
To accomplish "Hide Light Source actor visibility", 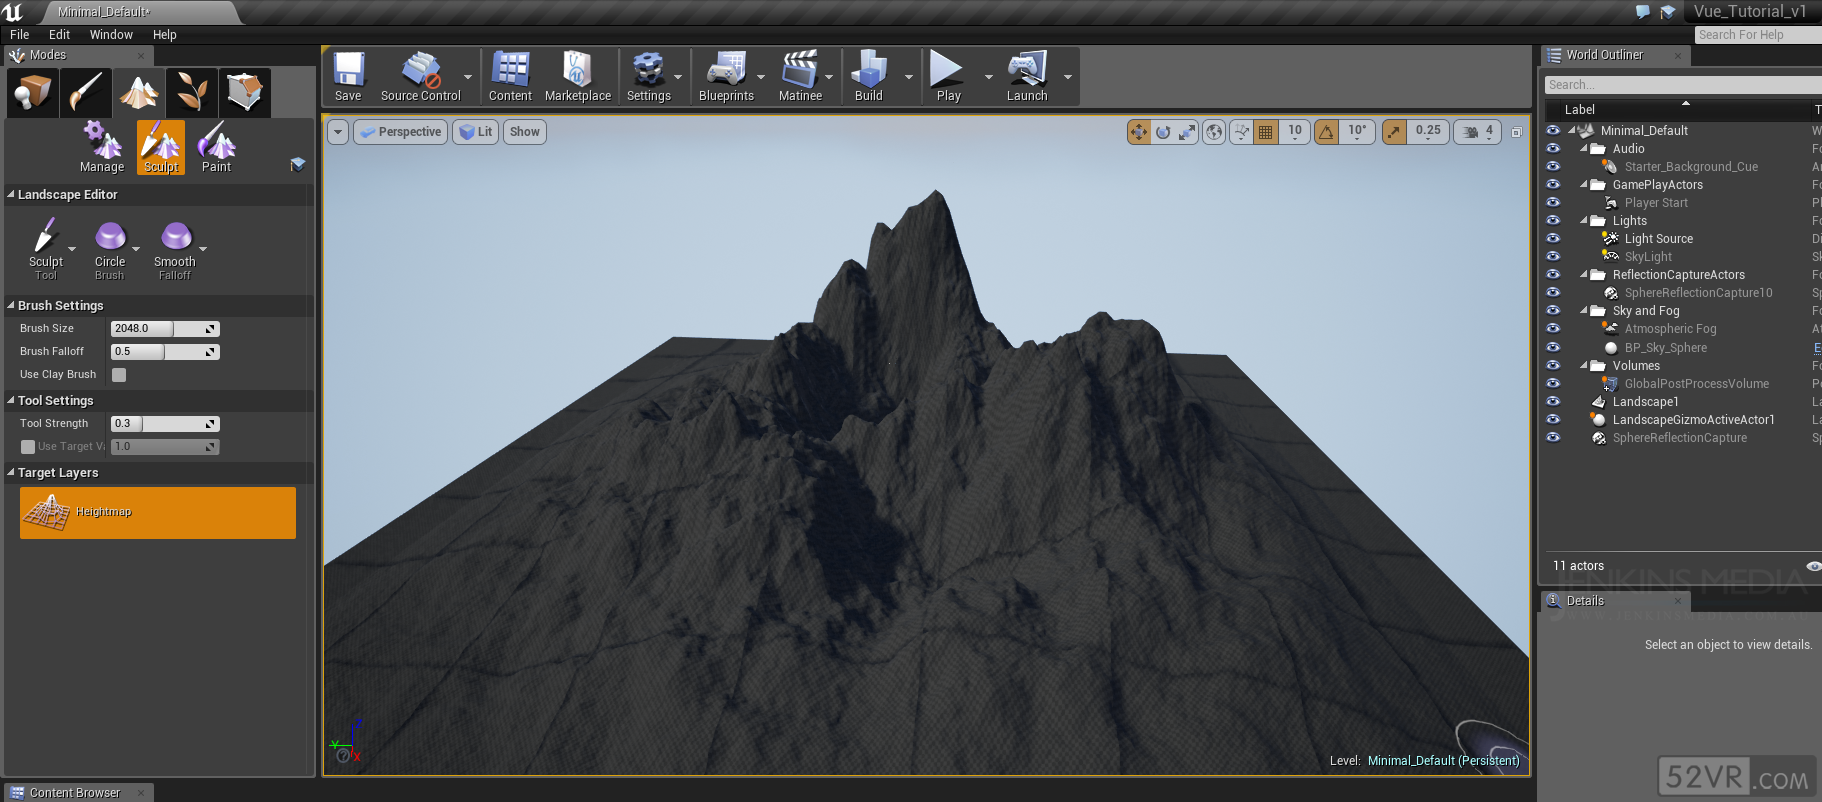I will point(1553,238).
